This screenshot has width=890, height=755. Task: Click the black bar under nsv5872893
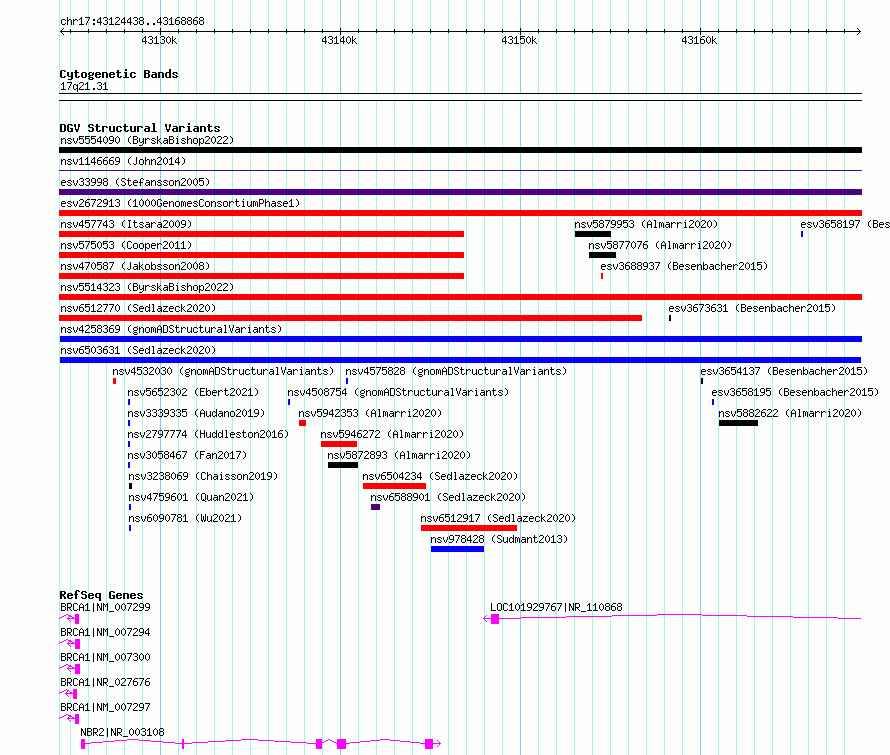point(343,465)
